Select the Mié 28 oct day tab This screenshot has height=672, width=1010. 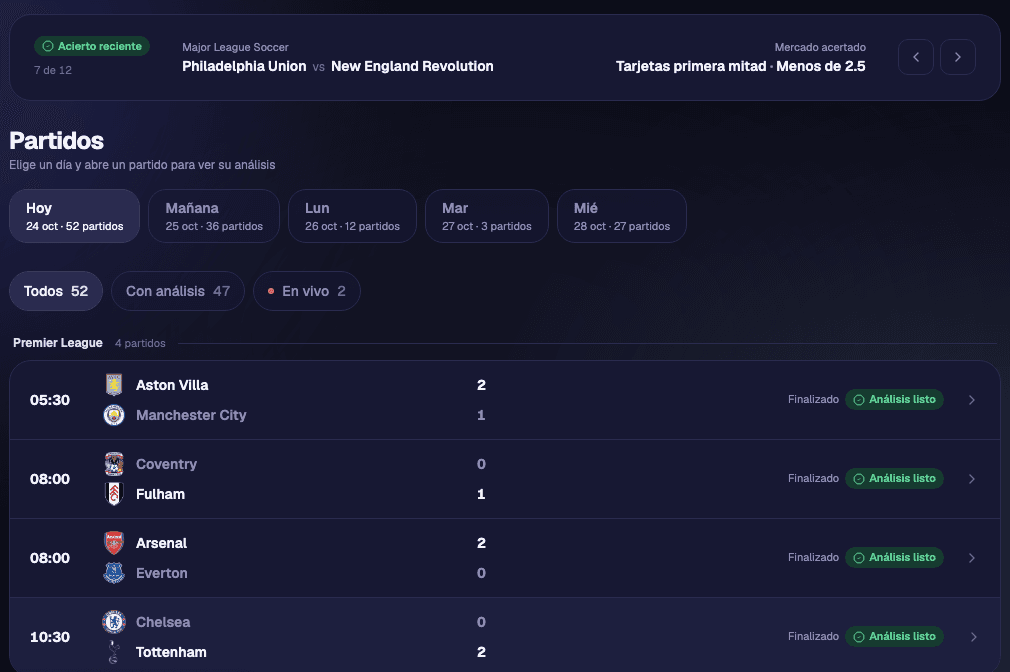pyautogui.click(x=622, y=216)
